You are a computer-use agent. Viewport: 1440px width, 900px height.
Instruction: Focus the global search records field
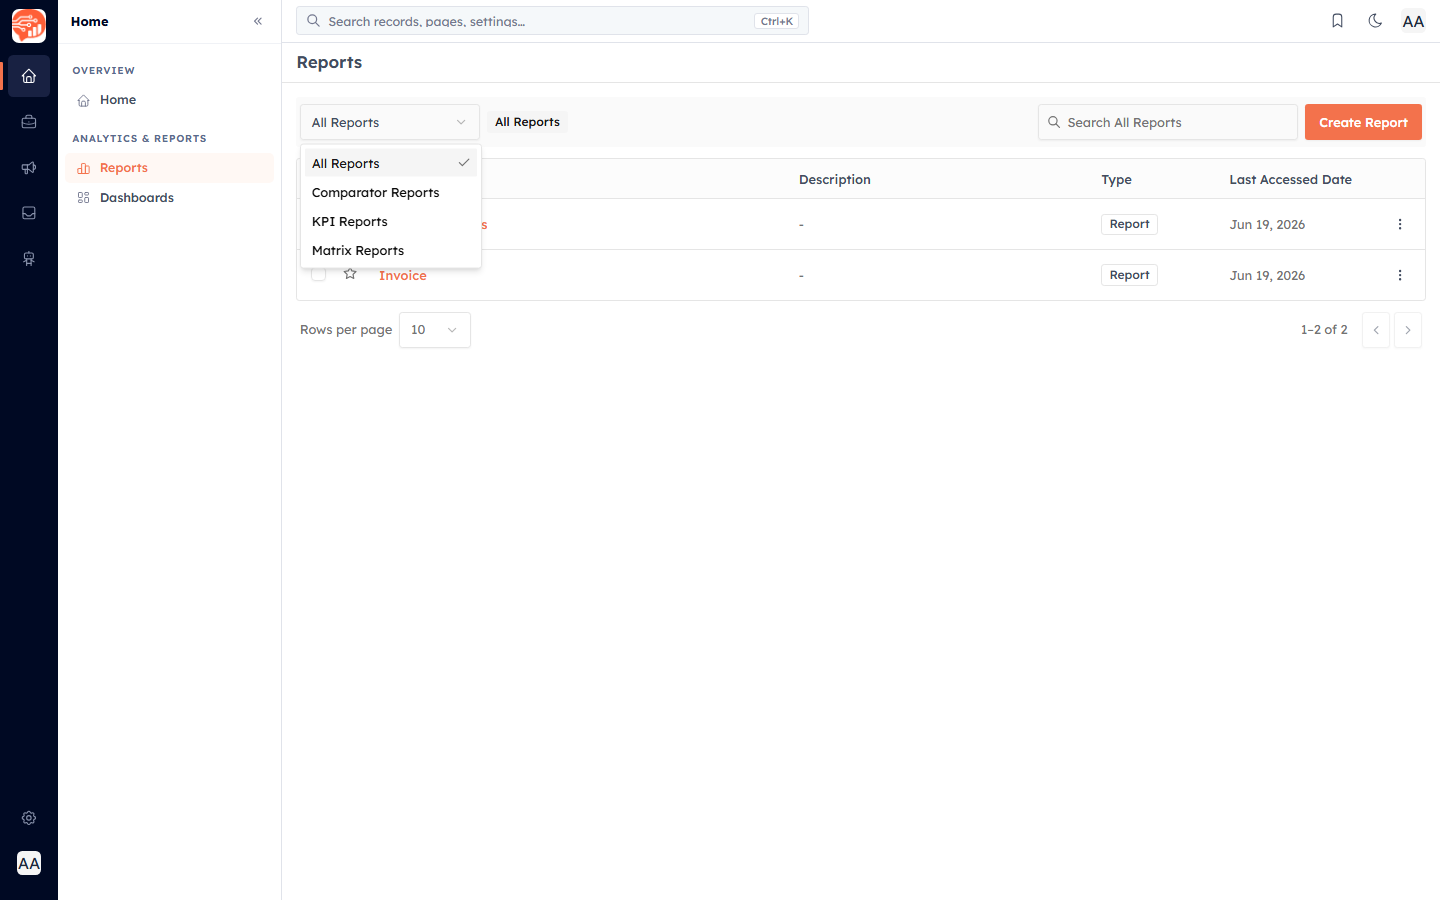pyautogui.click(x=552, y=21)
